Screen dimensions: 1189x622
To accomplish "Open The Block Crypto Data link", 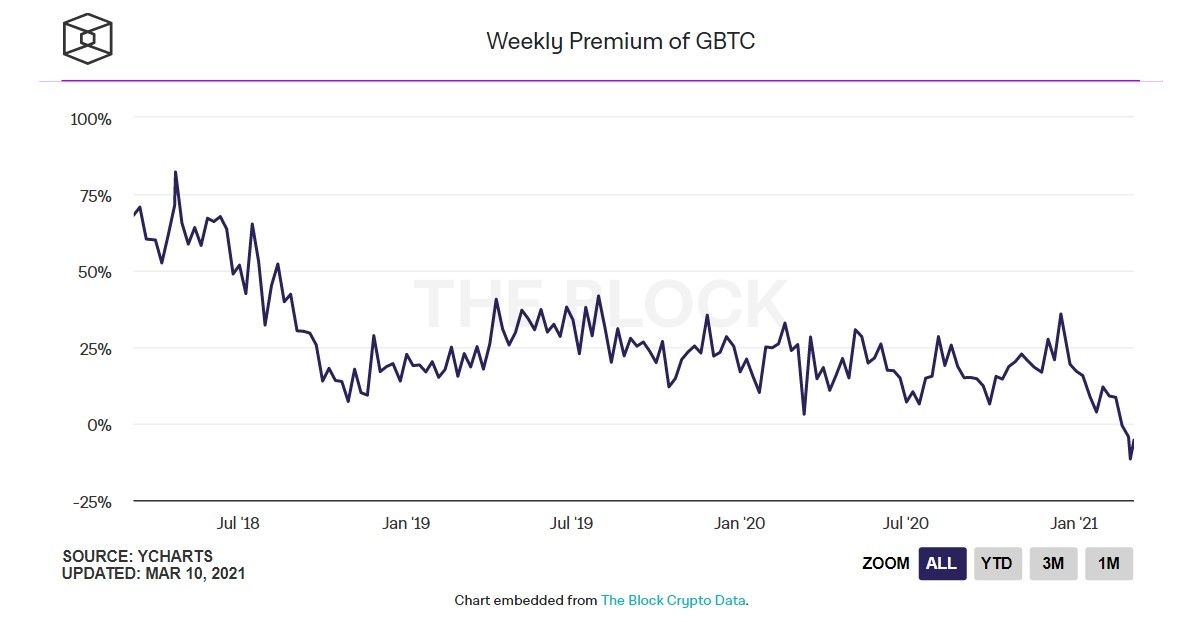I will coord(673,600).
